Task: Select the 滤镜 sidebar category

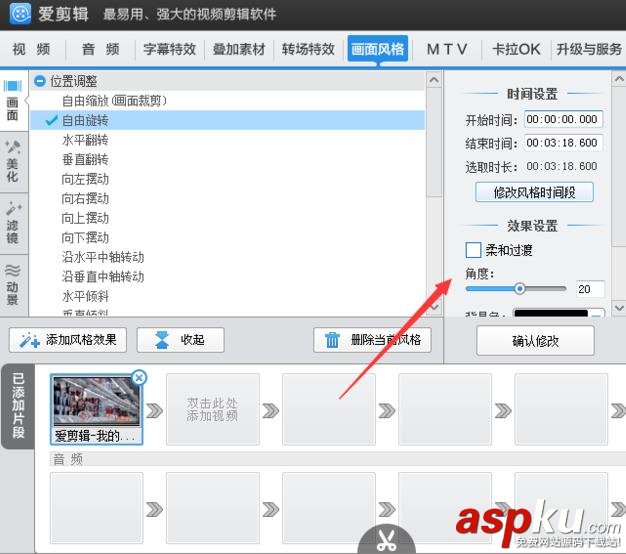Action: tap(13, 224)
